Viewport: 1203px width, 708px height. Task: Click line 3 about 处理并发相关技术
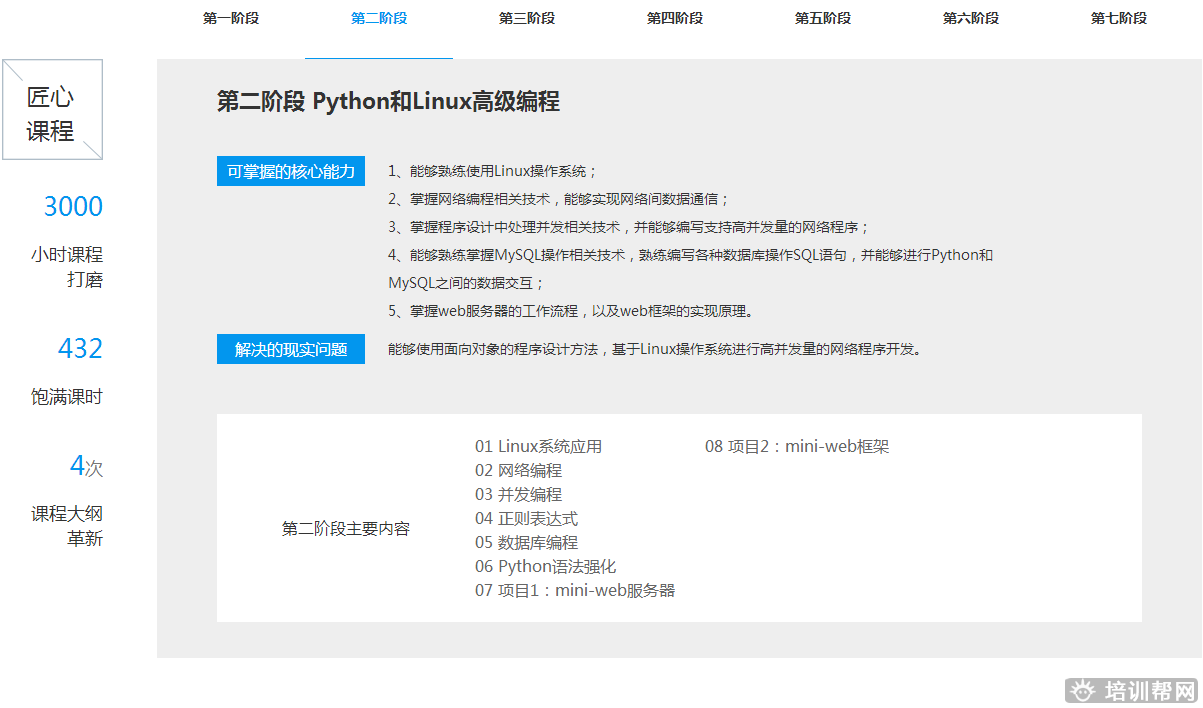[x=629, y=227]
